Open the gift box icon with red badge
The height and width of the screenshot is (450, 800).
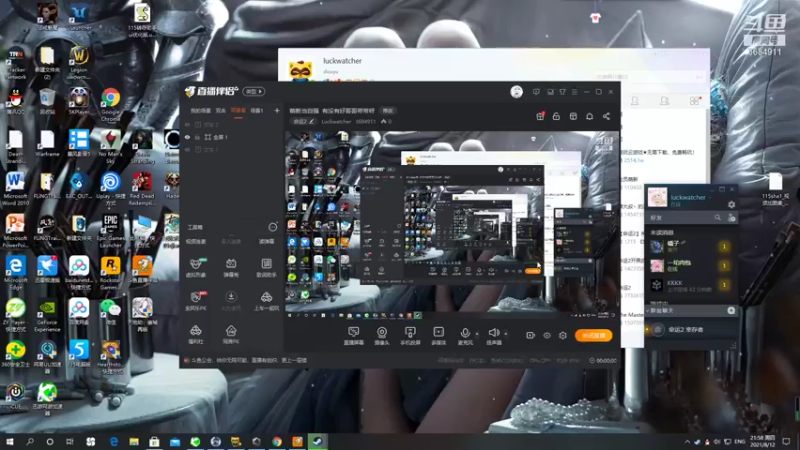(x=540, y=116)
